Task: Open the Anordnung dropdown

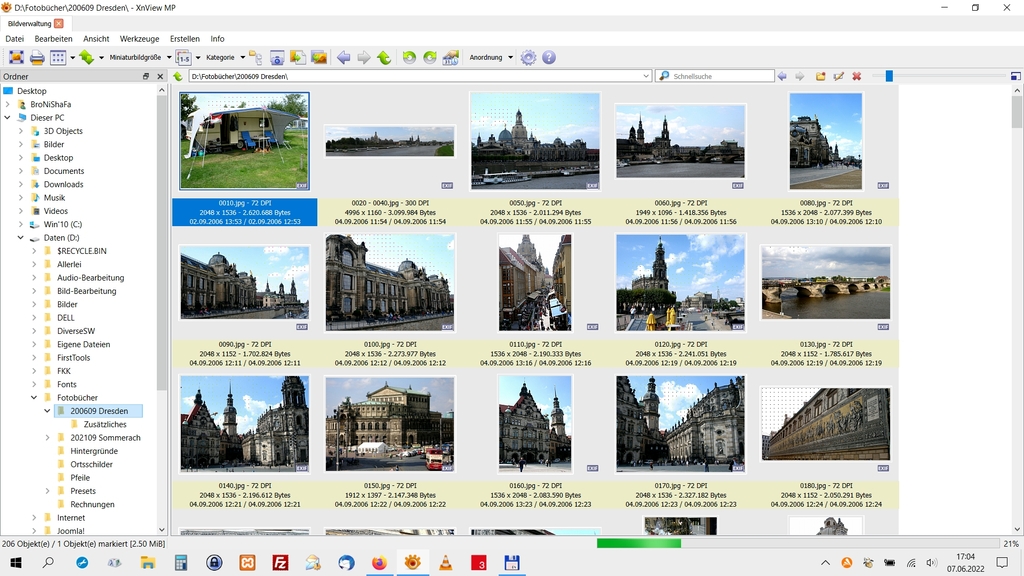Action: tap(491, 58)
